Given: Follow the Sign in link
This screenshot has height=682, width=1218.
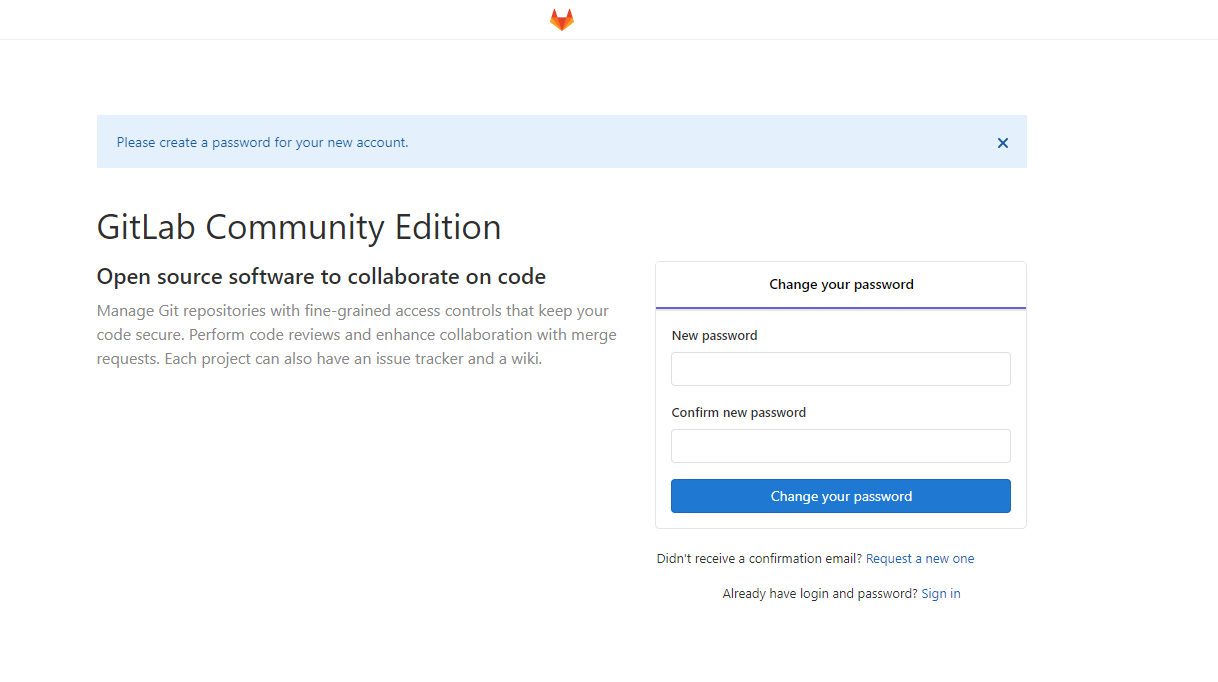Looking at the screenshot, I should point(941,594).
